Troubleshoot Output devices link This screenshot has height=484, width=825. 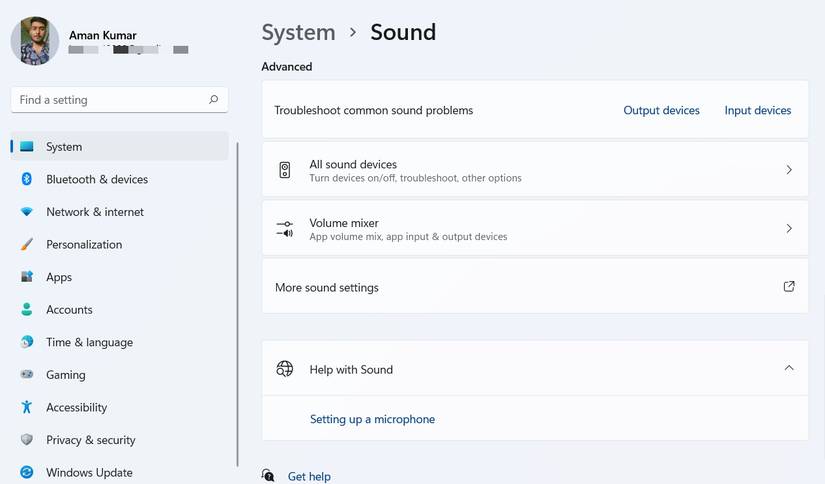(661, 110)
